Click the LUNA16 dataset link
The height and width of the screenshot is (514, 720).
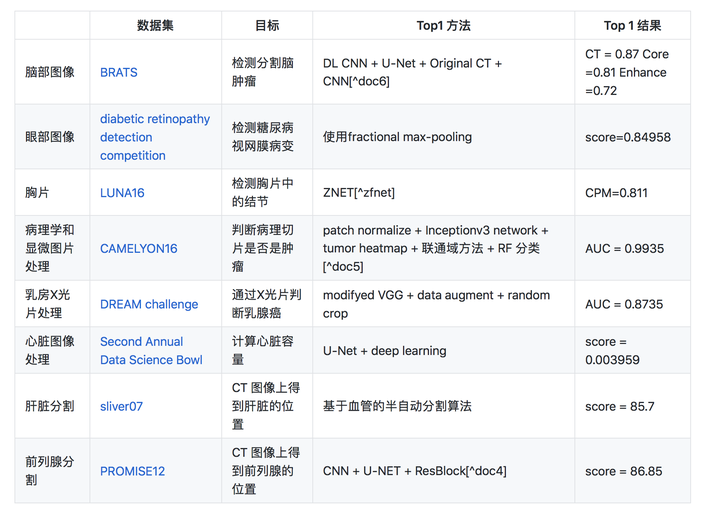(122, 192)
